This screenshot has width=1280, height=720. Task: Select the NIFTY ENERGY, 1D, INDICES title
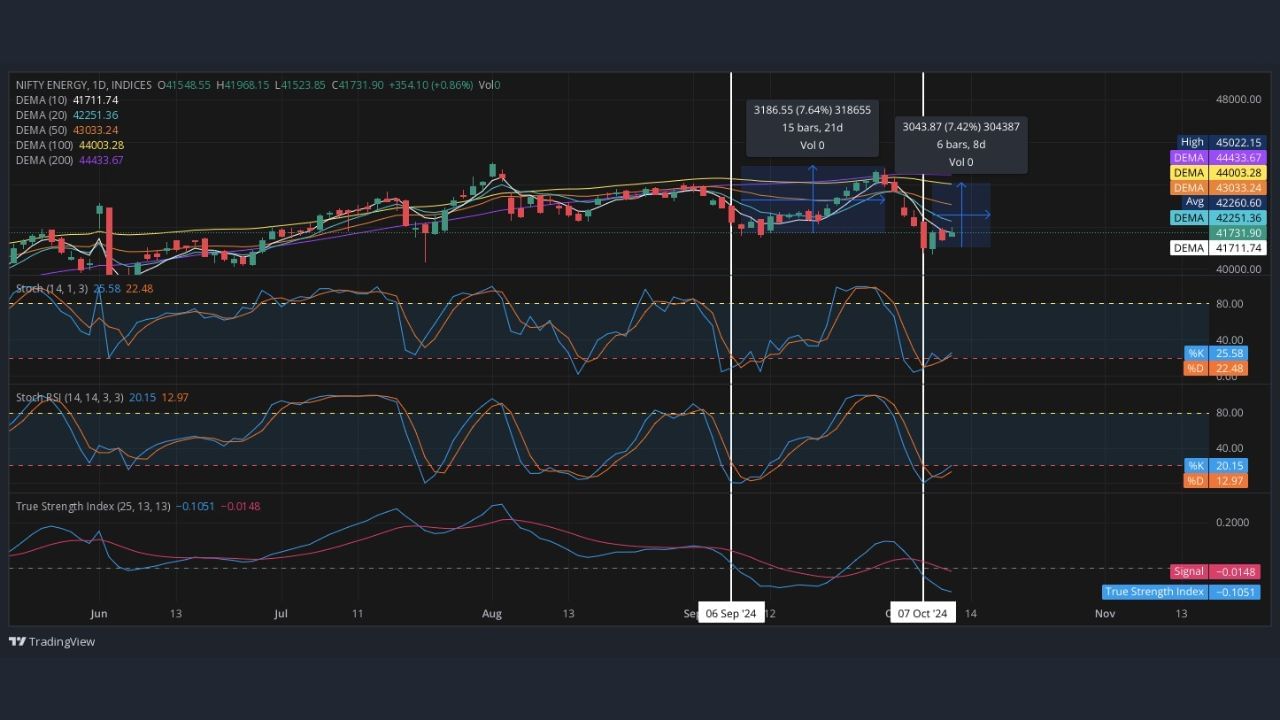pos(84,85)
